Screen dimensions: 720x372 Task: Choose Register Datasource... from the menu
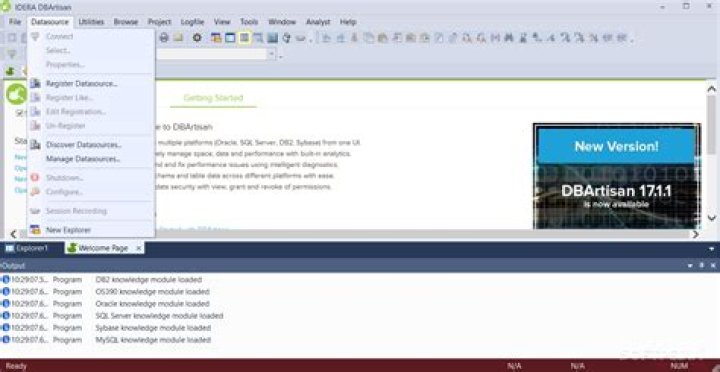pos(91,84)
